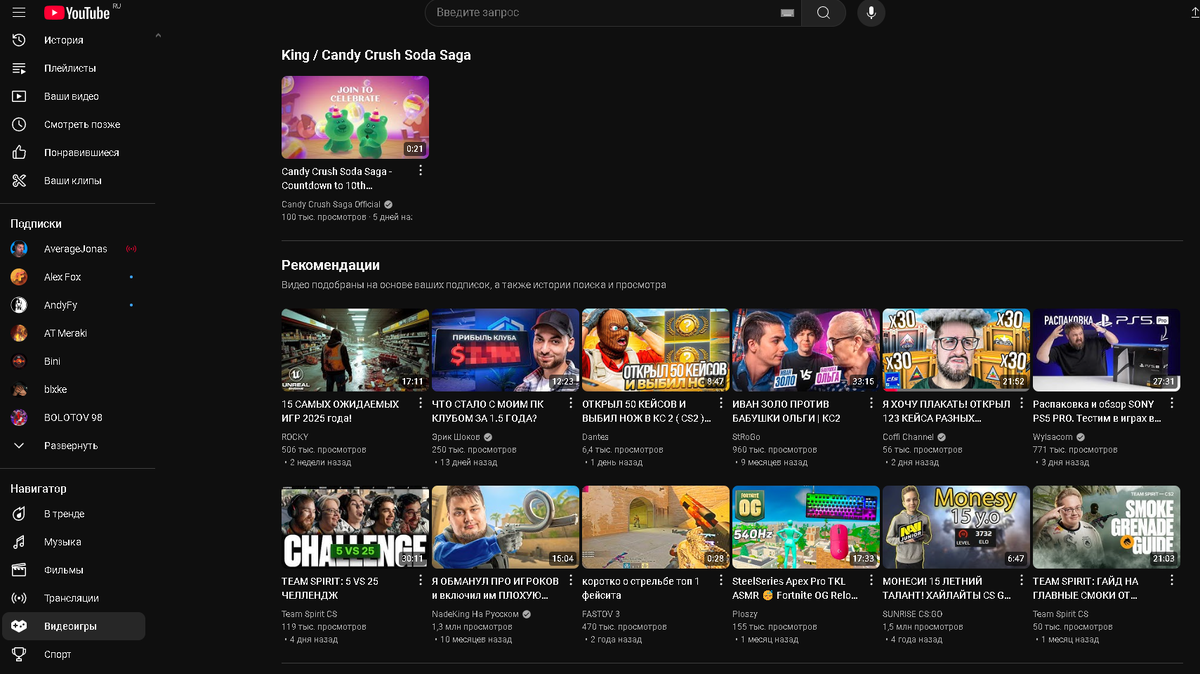Select Ваши видео in the sidebar
The height and width of the screenshot is (674, 1200).
coord(60,96)
